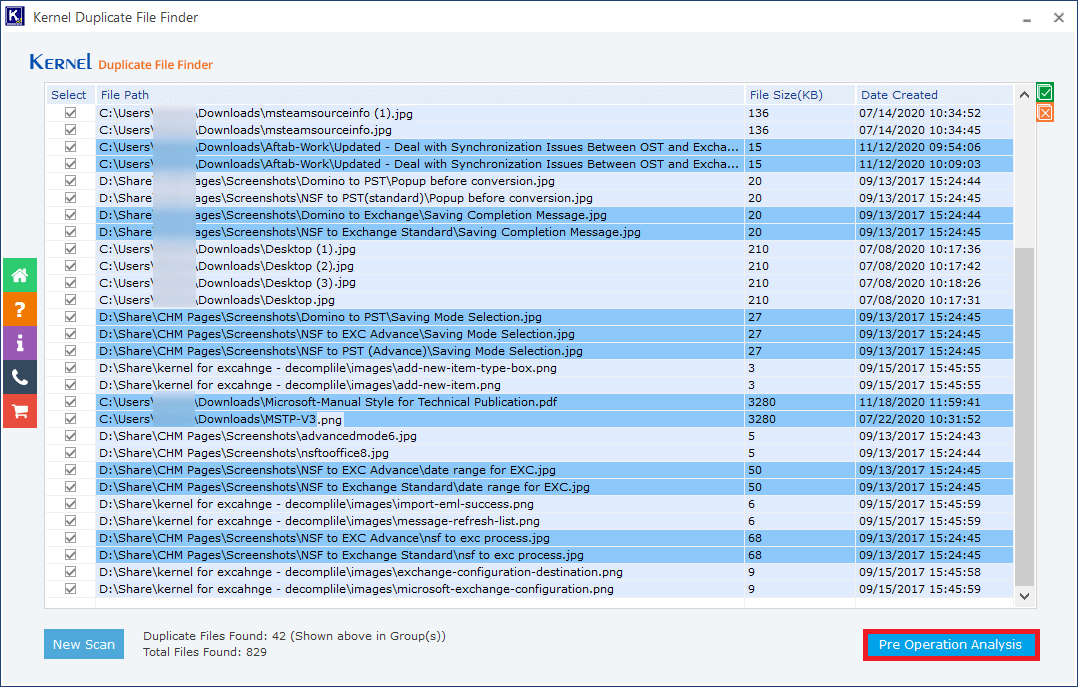Minimize the Kernel Duplicate File Finder window
This screenshot has width=1078, height=687.
tap(1026, 18)
